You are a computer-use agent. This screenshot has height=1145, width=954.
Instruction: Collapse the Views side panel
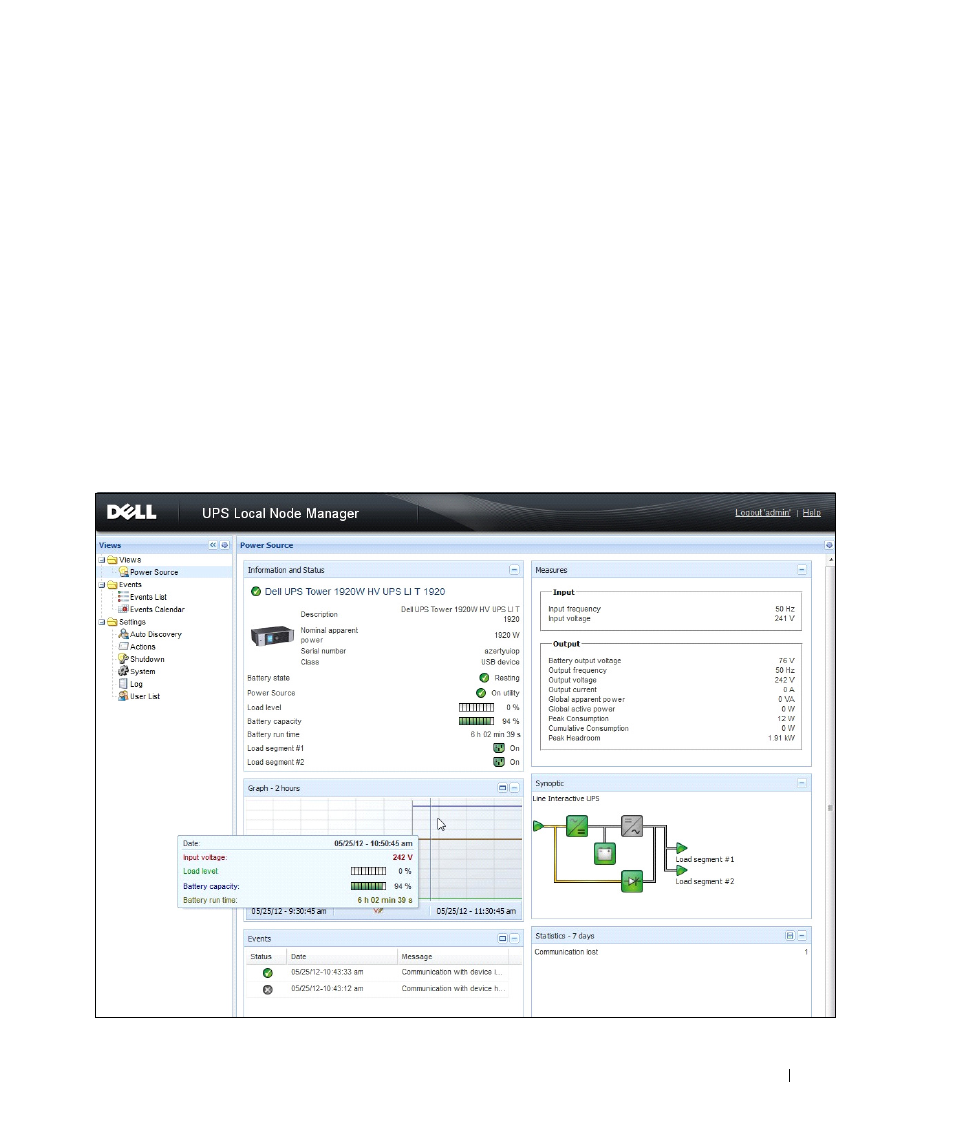[213, 545]
